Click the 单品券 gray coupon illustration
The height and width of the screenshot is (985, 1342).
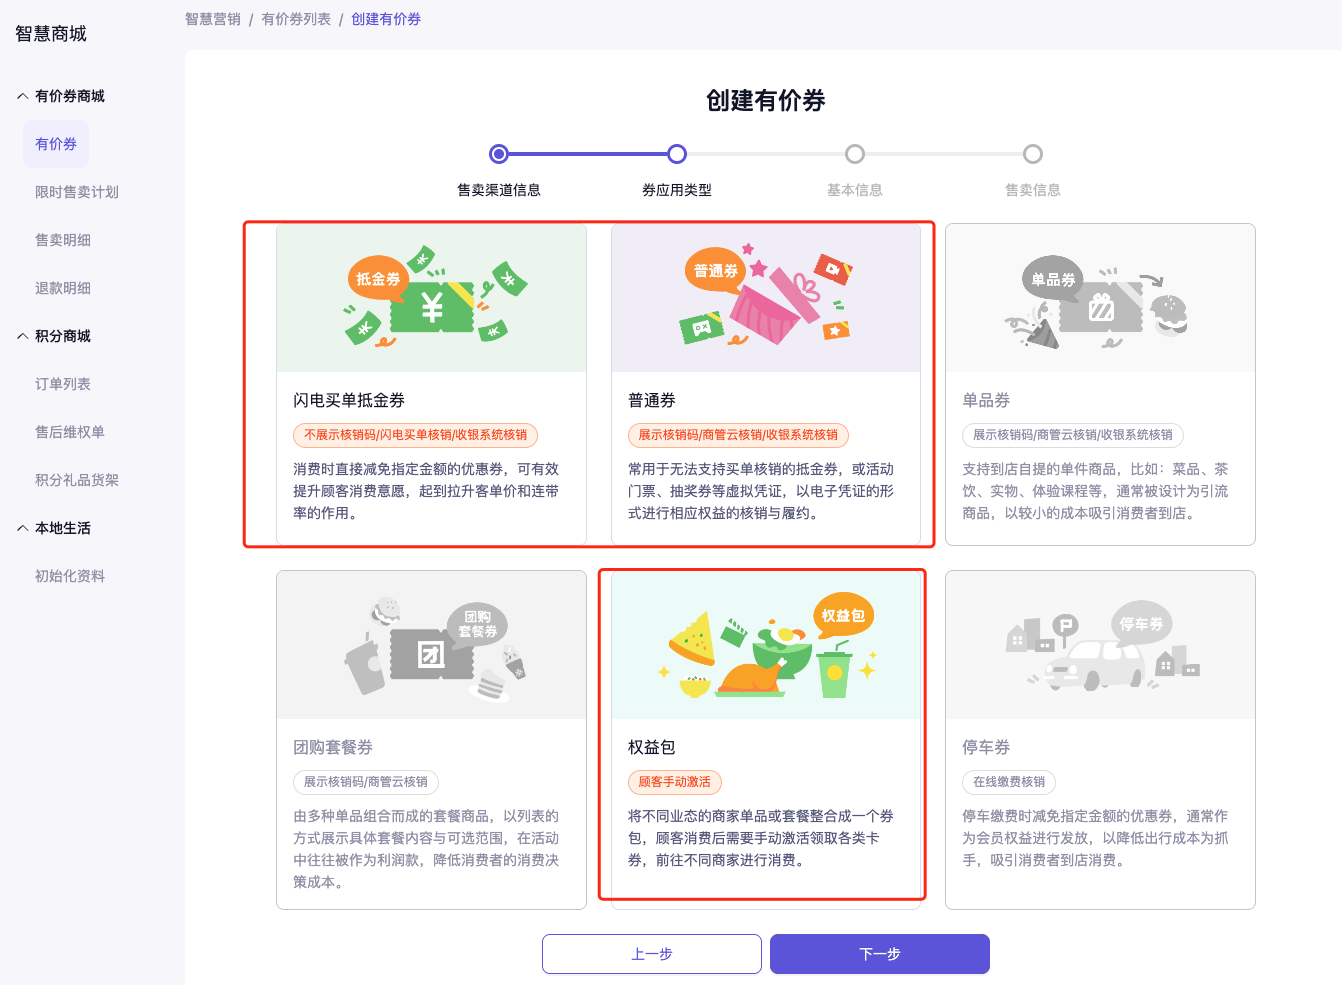pos(1100,299)
